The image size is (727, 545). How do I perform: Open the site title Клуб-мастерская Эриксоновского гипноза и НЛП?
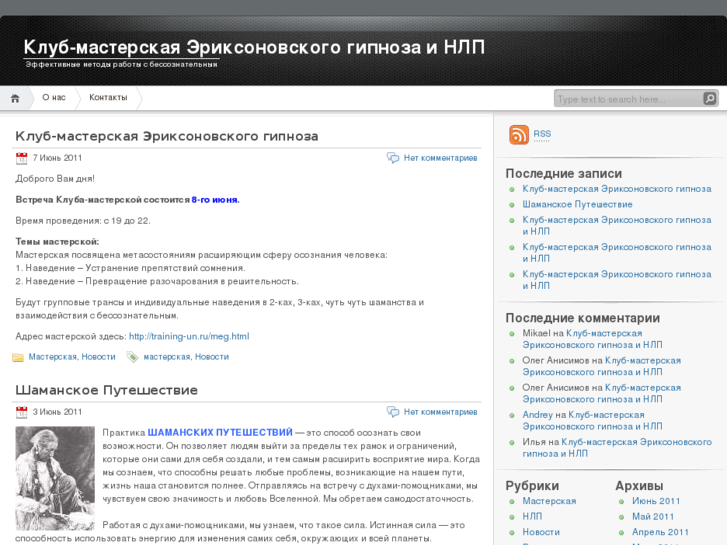click(x=254, y=47)
